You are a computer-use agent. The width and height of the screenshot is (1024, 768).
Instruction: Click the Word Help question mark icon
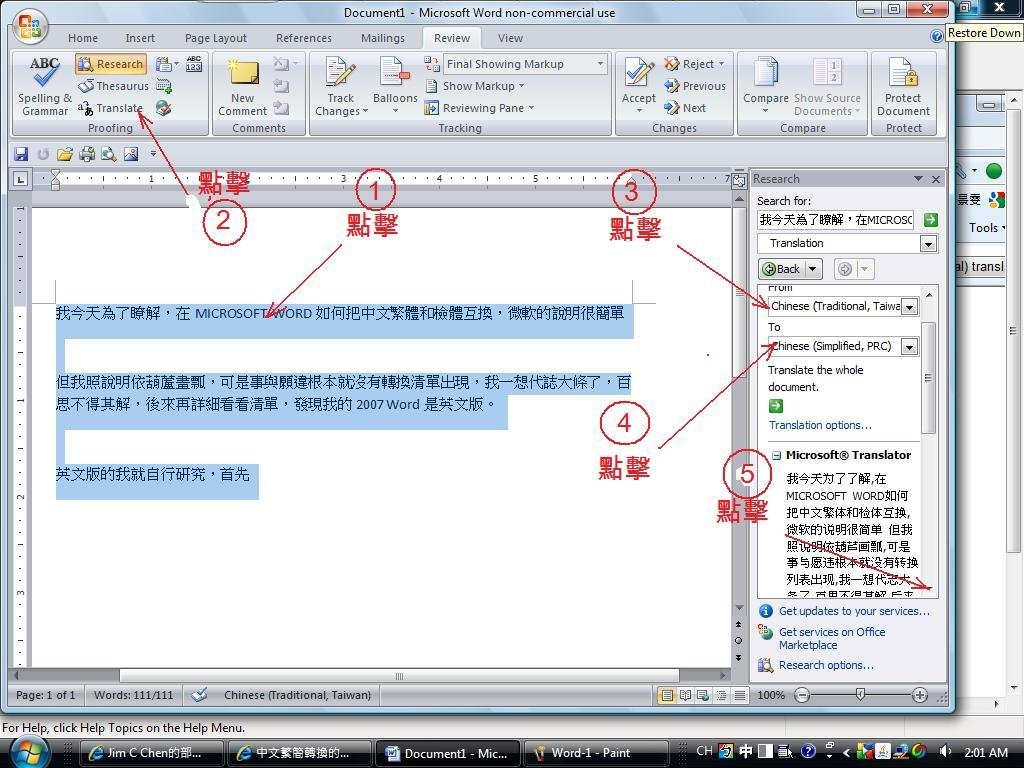pos(936,36)
